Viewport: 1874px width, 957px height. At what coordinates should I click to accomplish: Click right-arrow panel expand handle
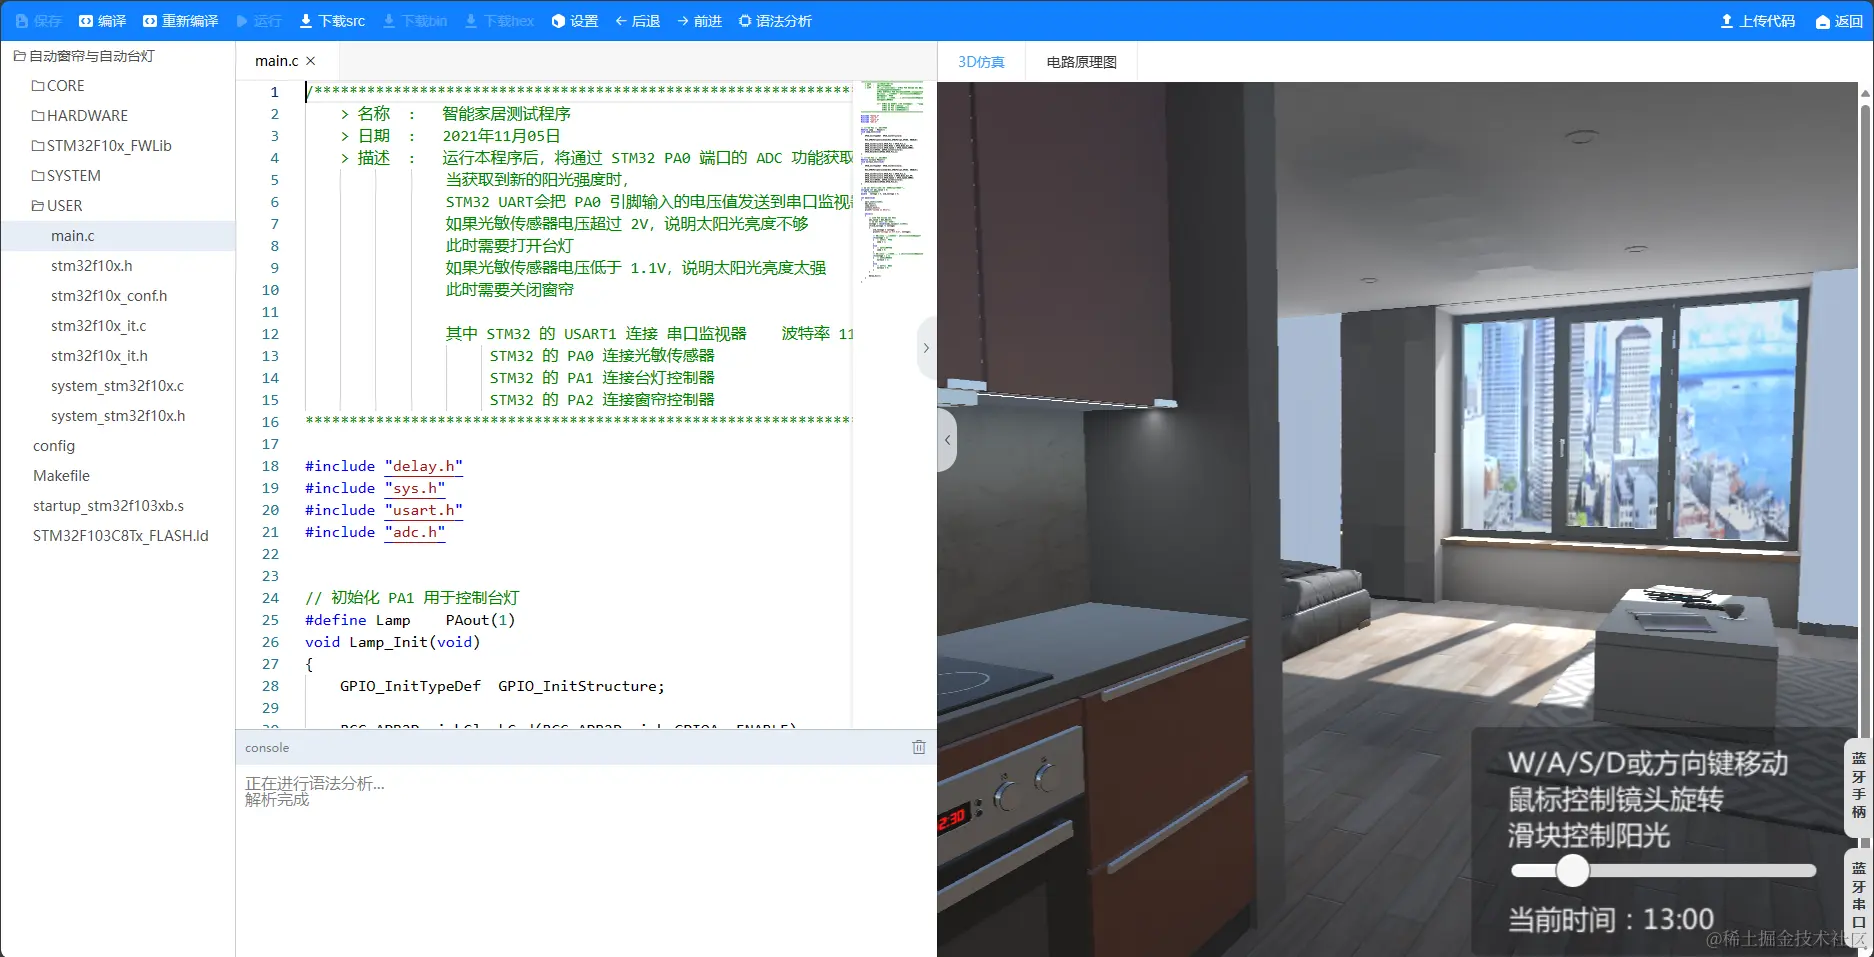[x=926, y=348]
